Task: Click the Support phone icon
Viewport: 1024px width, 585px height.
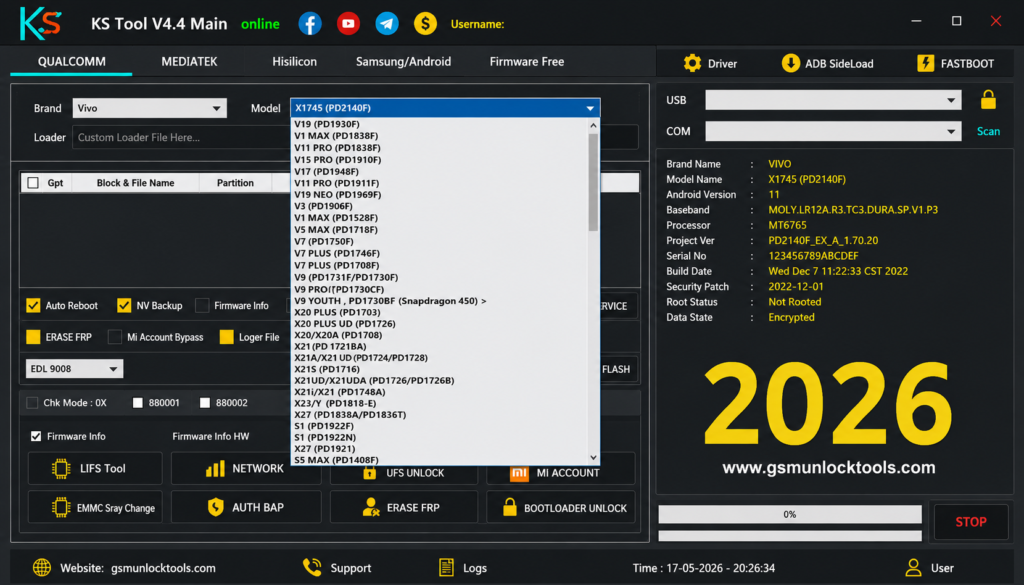Action: click(x=312, y=567)
